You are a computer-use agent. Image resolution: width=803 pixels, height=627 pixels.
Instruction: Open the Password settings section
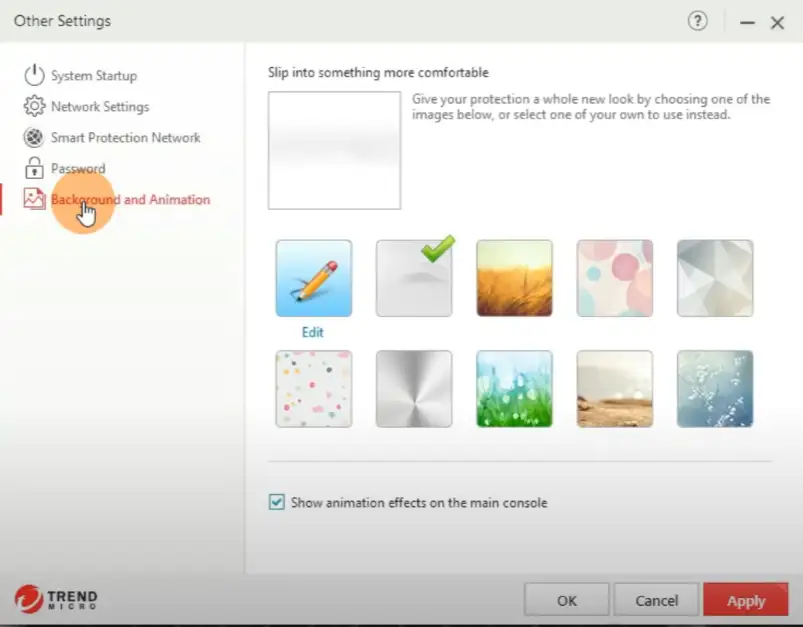tap(78, 169)
